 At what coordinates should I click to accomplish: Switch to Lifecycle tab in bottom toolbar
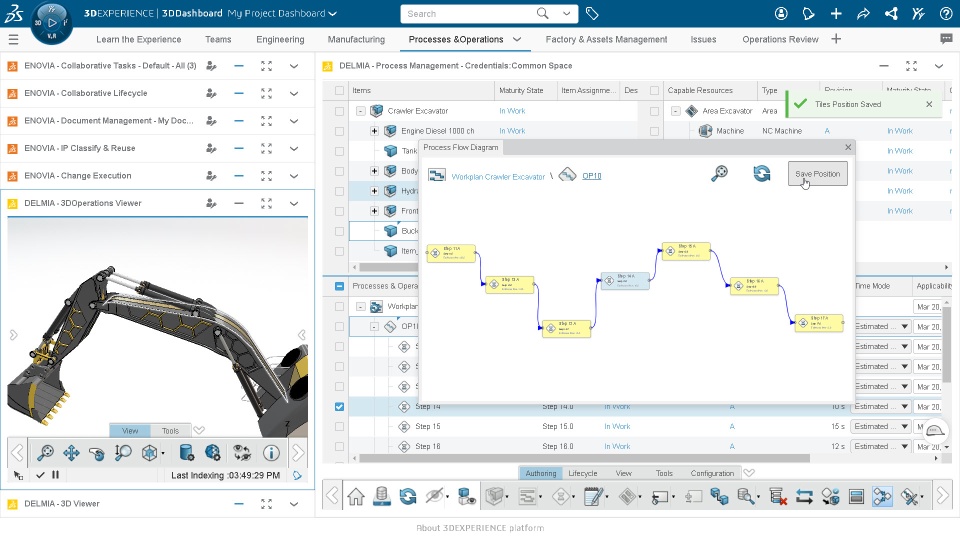(582, 473)
